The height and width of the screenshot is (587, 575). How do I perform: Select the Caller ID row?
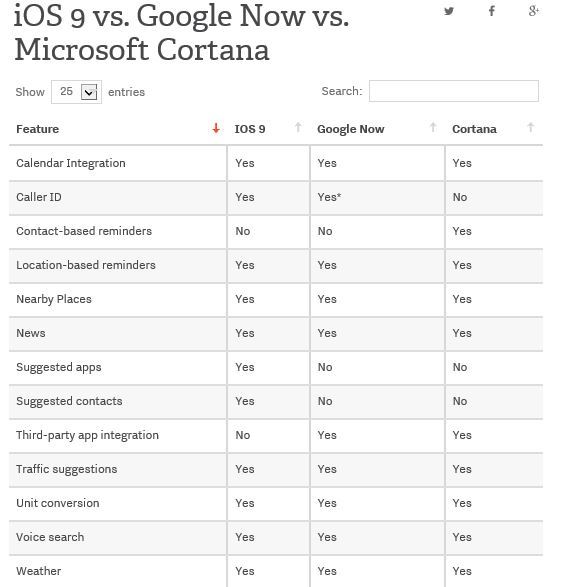point(276,198)
